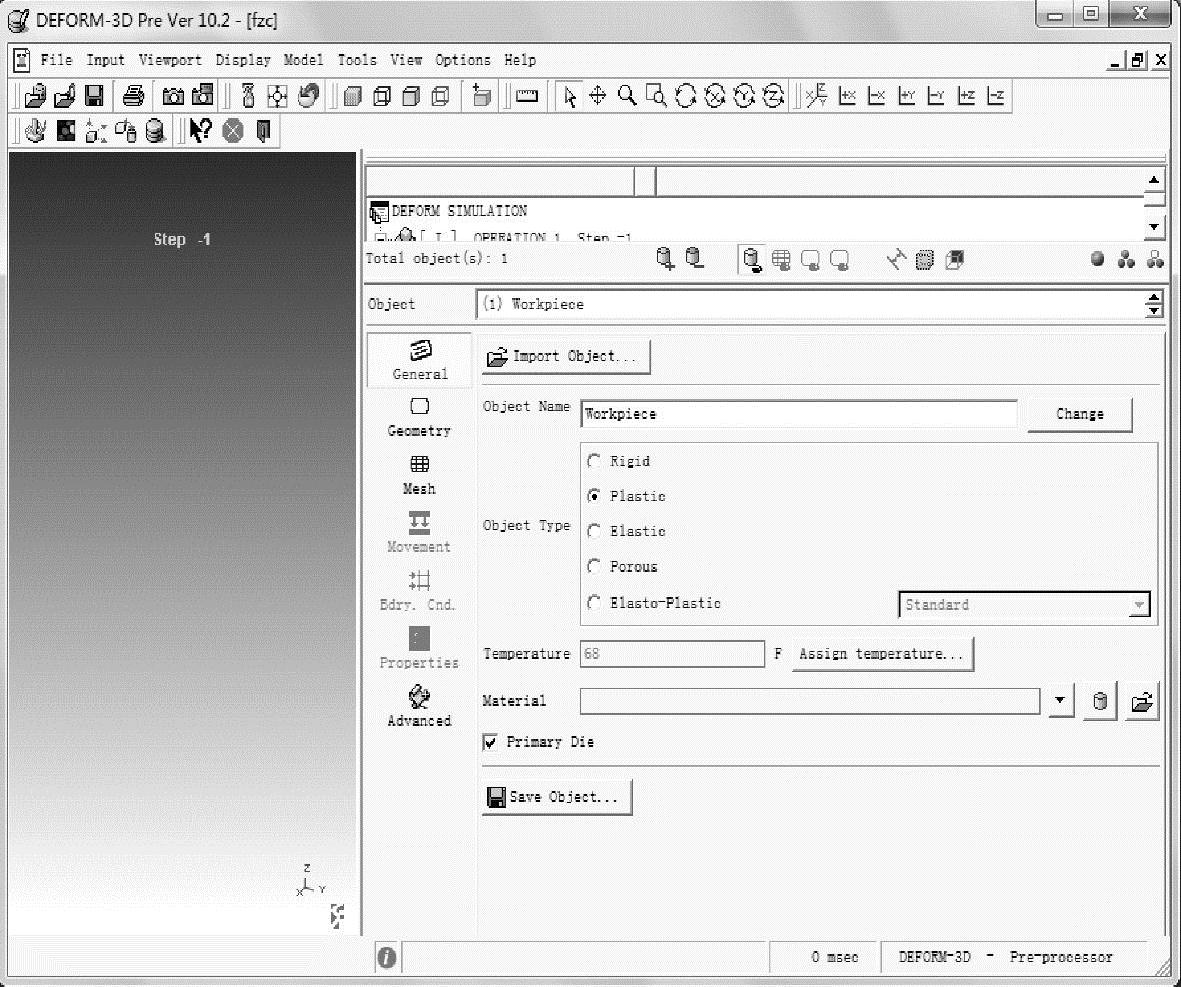Uncheck the Primary Die checkbox
Screen dimensions: 1181x987
[490, 742]
